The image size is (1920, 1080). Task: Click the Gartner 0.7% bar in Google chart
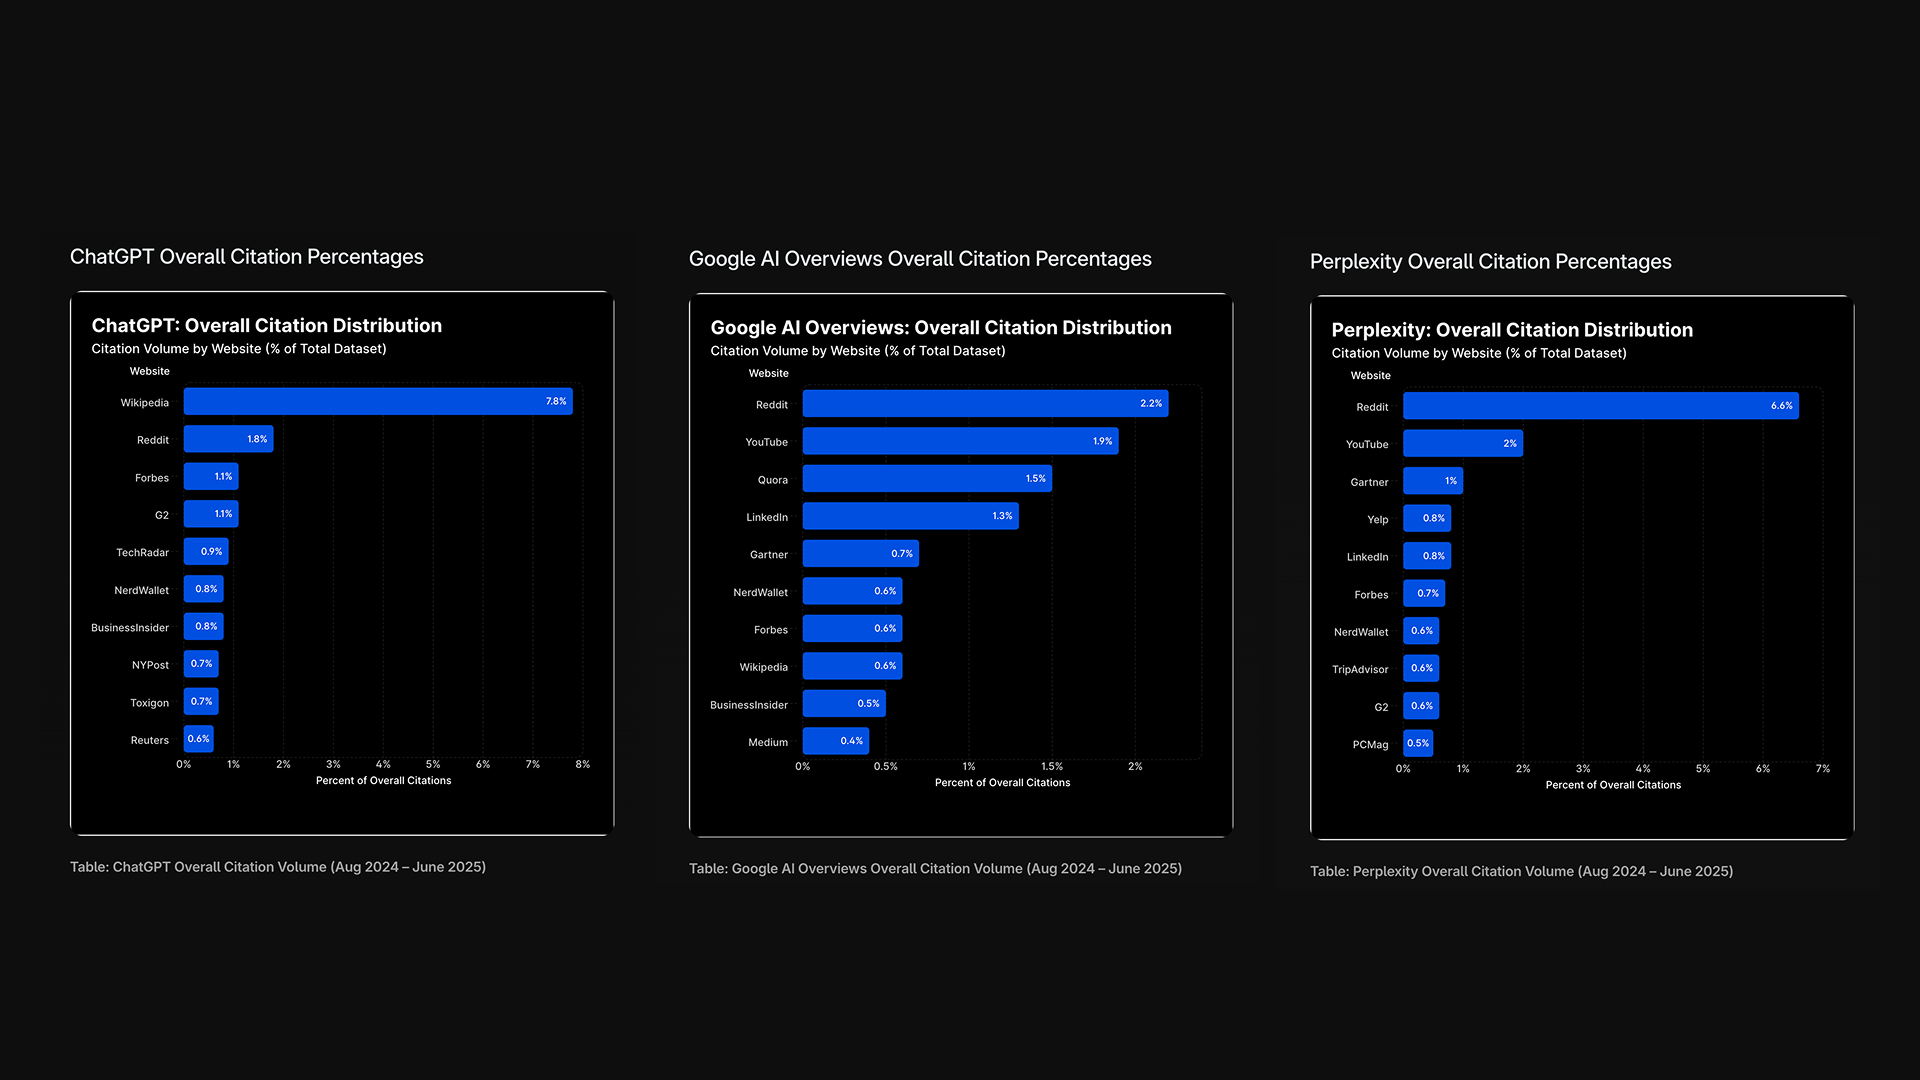click(x=861, y=554)
